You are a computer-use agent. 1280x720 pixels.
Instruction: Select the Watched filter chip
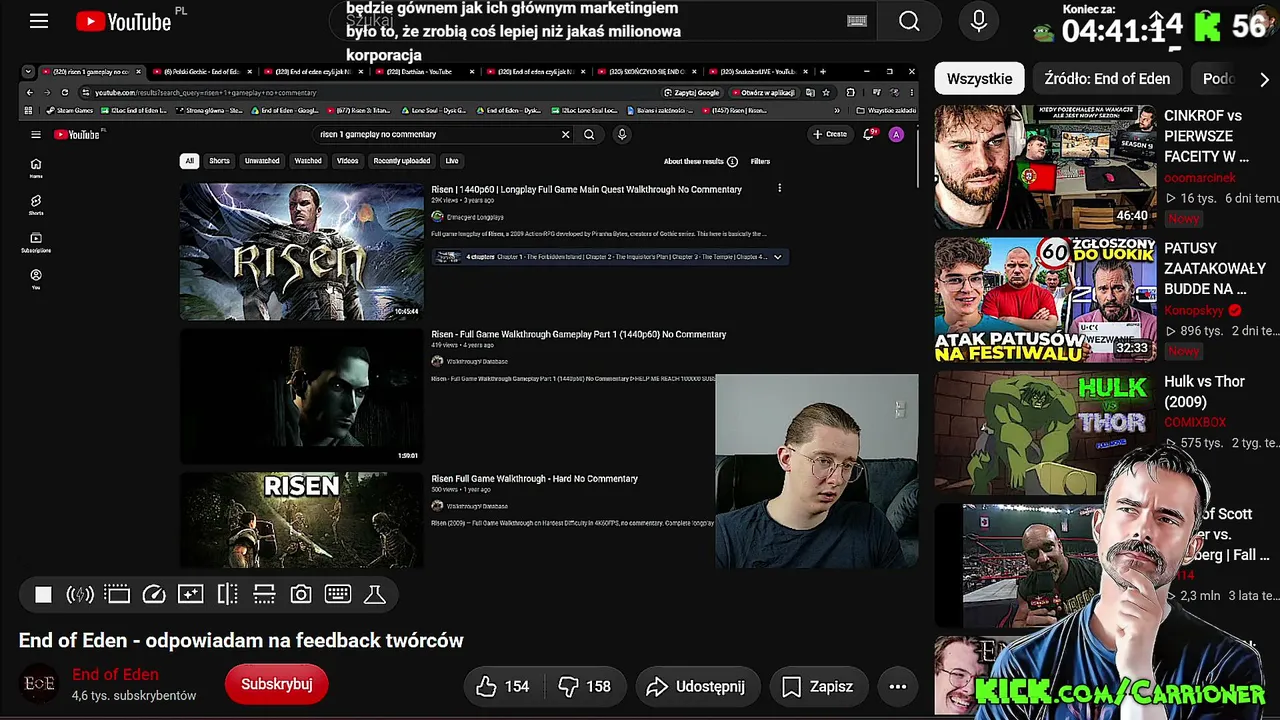click(308, 161)
